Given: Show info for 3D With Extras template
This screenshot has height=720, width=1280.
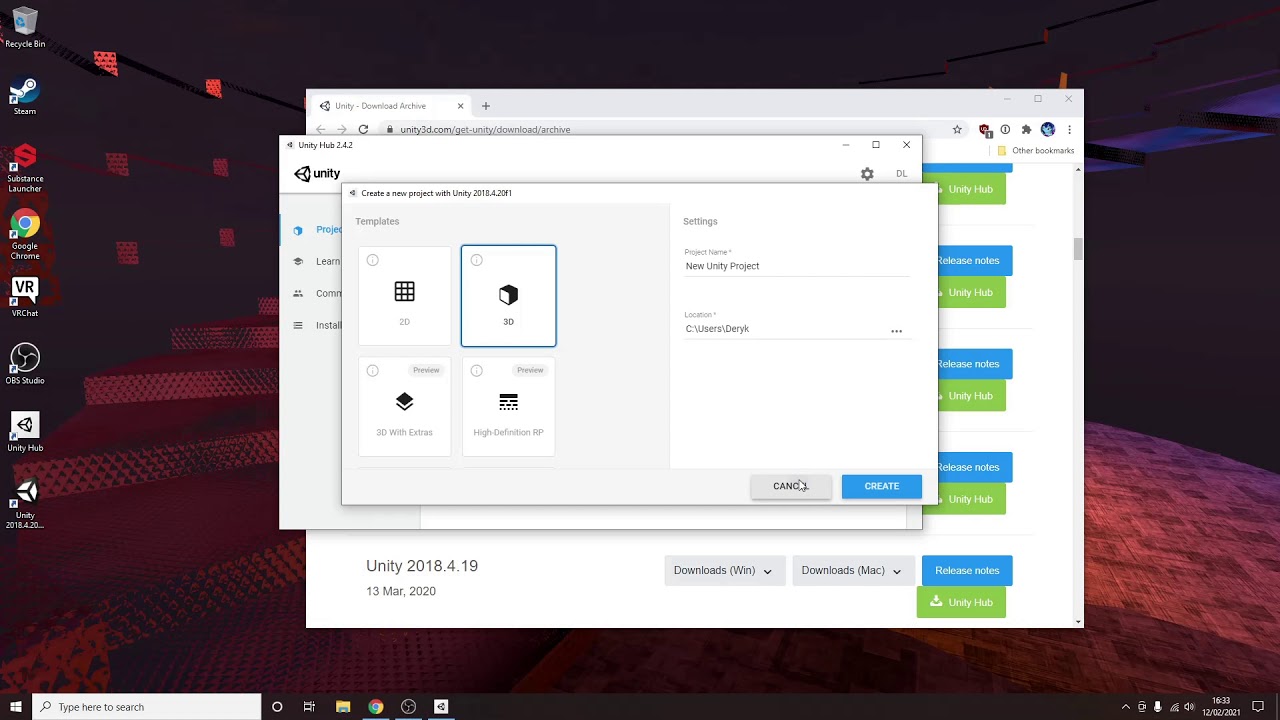Looking at the screenshot, I should tap(373, 370).
